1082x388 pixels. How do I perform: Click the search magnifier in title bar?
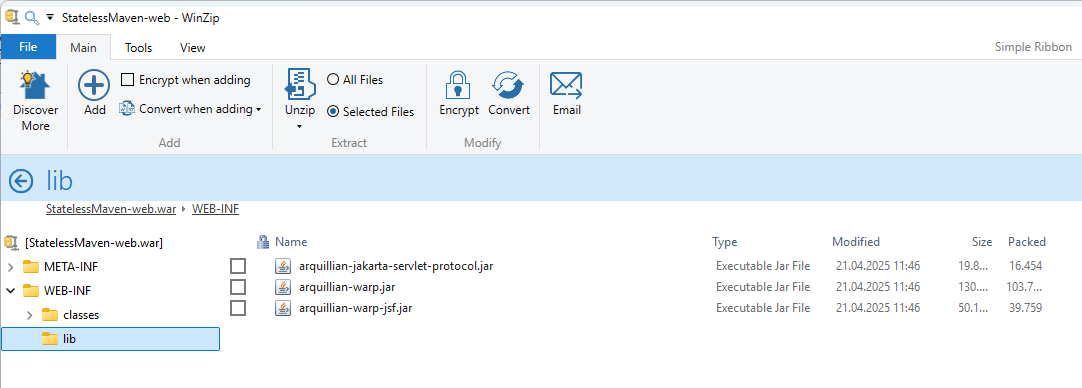pyautogui.click(x=32, y=17)
